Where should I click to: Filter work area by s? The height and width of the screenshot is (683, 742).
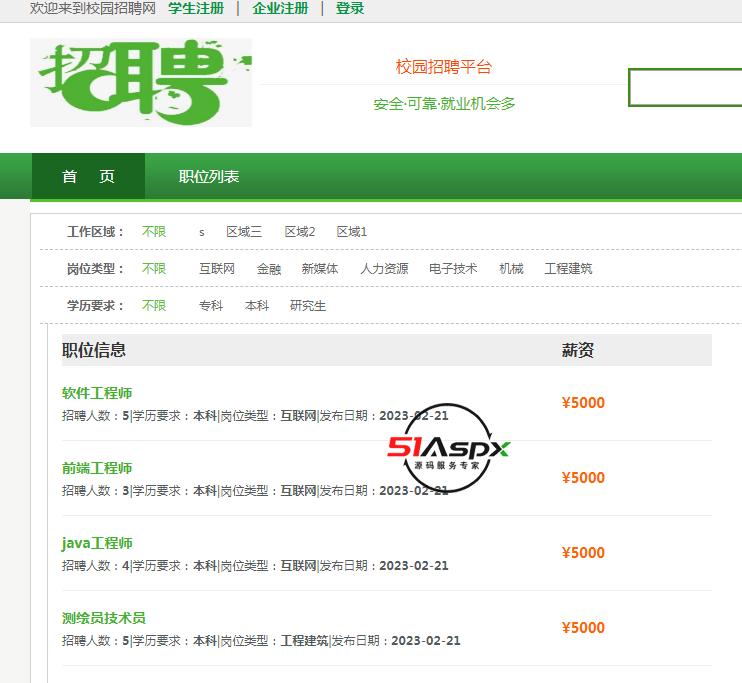pyautogui.click(x=202, y=232)
